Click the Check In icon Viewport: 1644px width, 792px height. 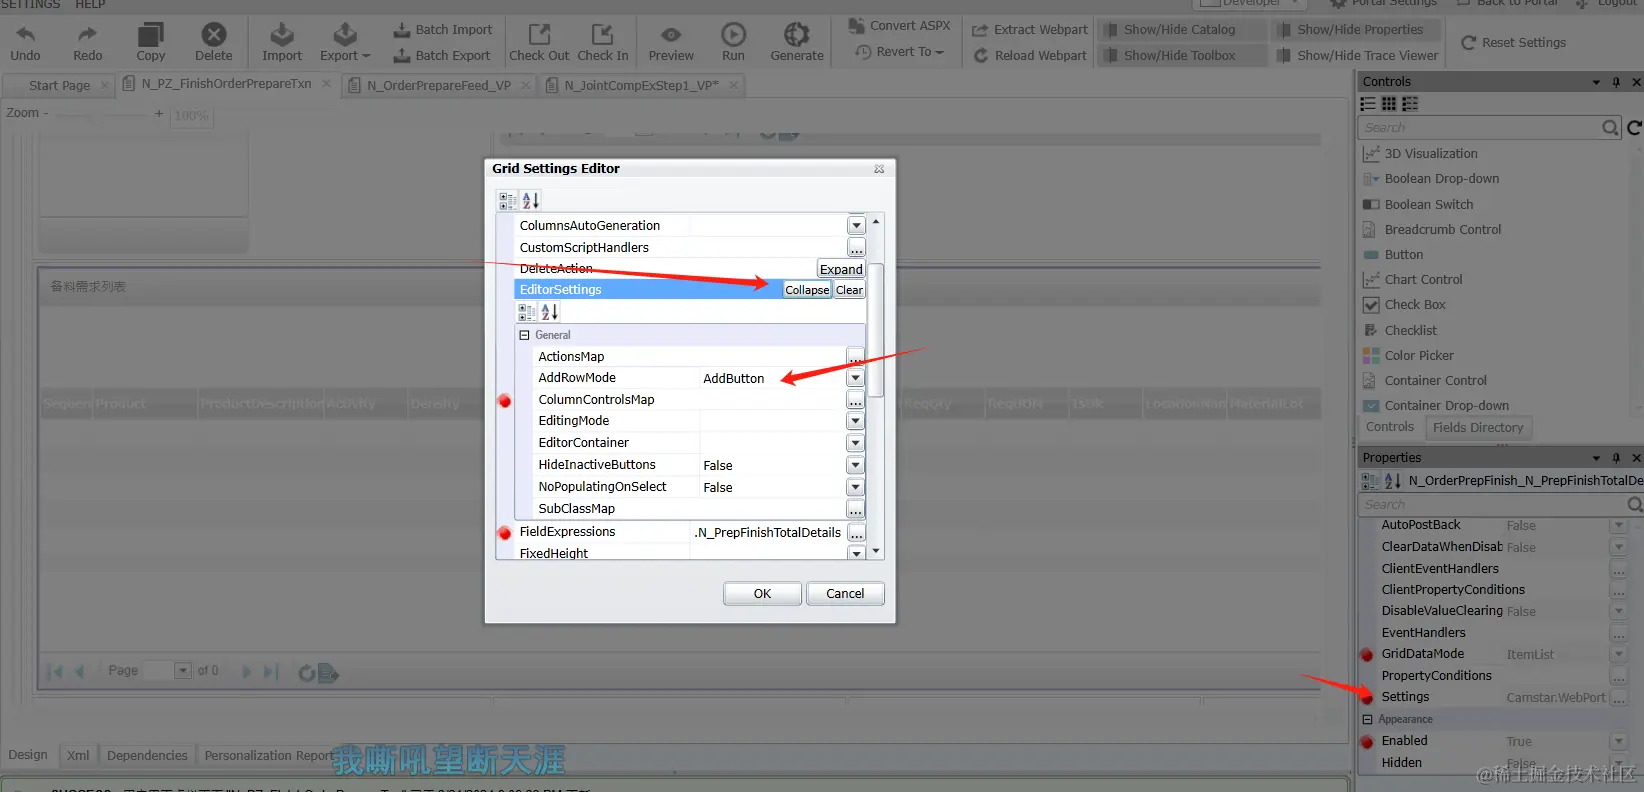coord(602,35)
